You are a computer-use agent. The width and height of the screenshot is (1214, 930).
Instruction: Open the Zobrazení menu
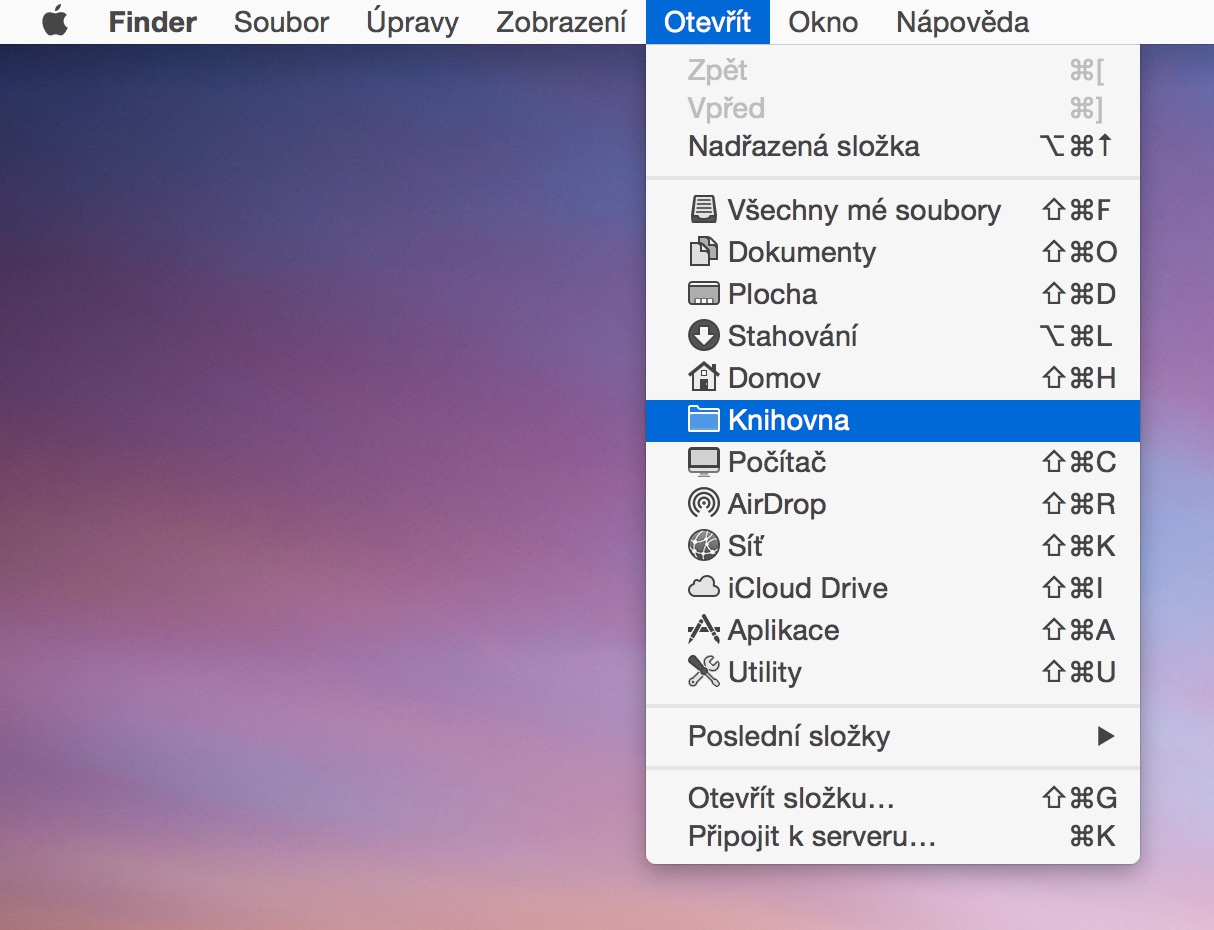click(x=563, y=22)
